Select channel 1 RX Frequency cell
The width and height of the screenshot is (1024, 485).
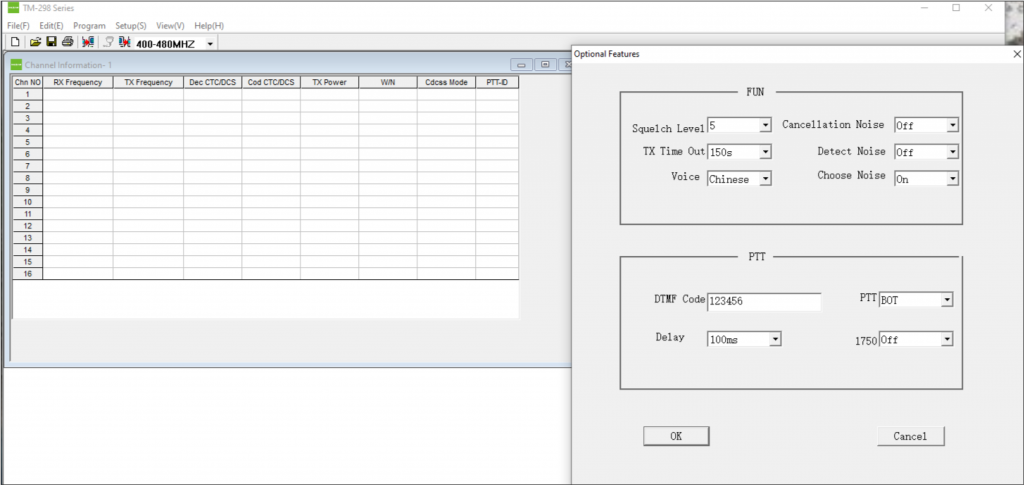pyautogui.click(x=77, y=94)
